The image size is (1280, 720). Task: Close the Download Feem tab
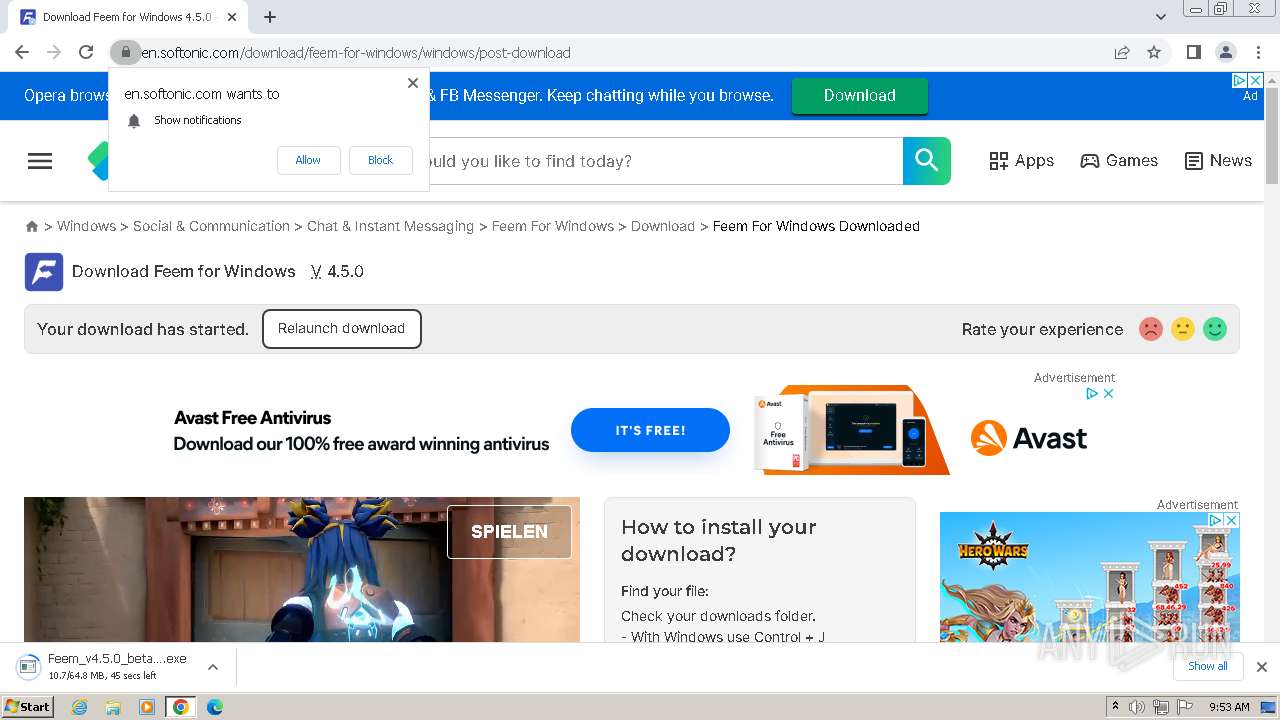(x=232, y=17)
